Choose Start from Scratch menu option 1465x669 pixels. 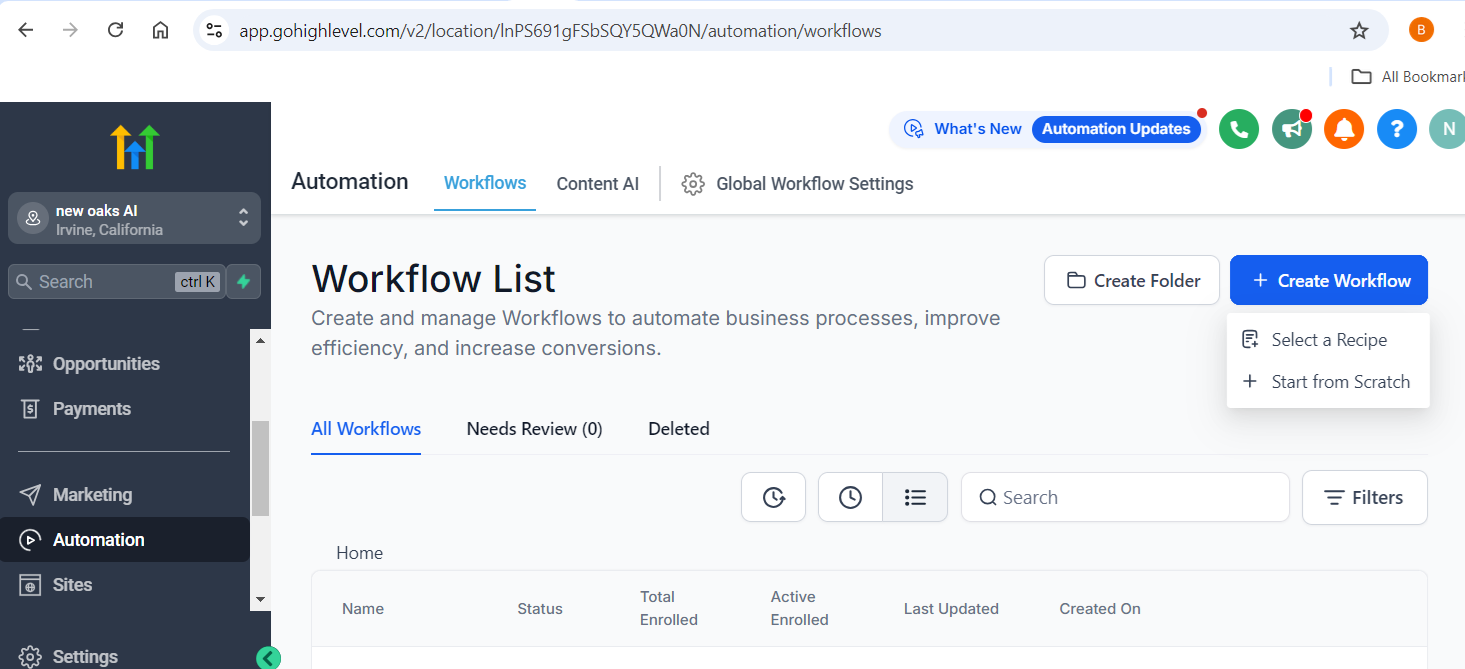tap(1339, 382)
